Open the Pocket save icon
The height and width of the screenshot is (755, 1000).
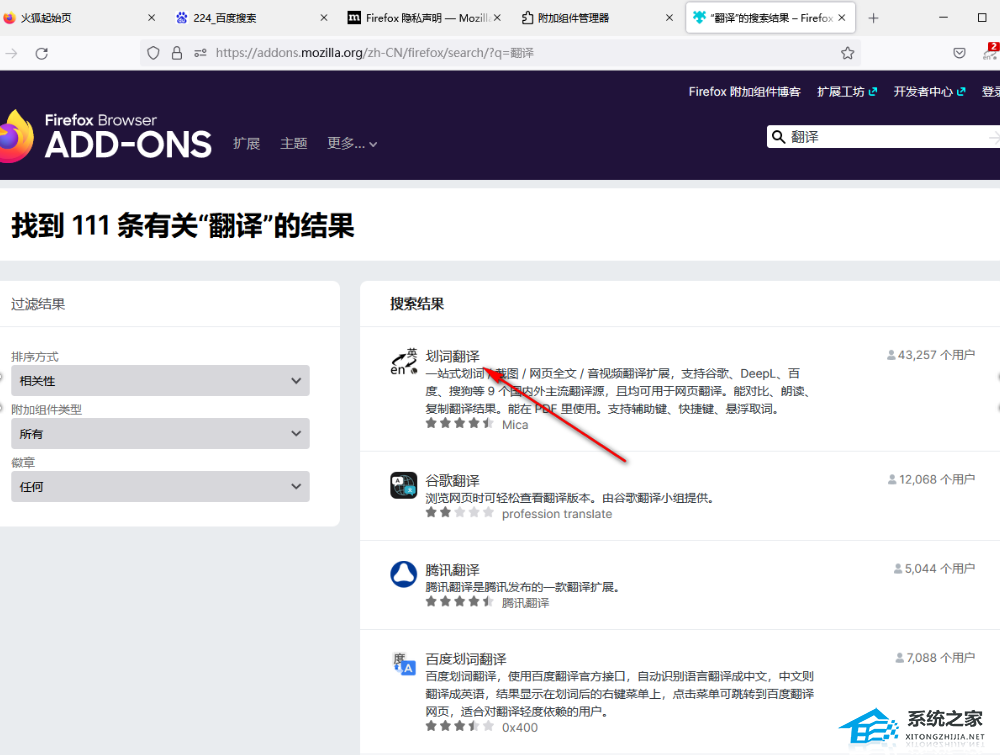pyautogui.click(x=959, y=53)
